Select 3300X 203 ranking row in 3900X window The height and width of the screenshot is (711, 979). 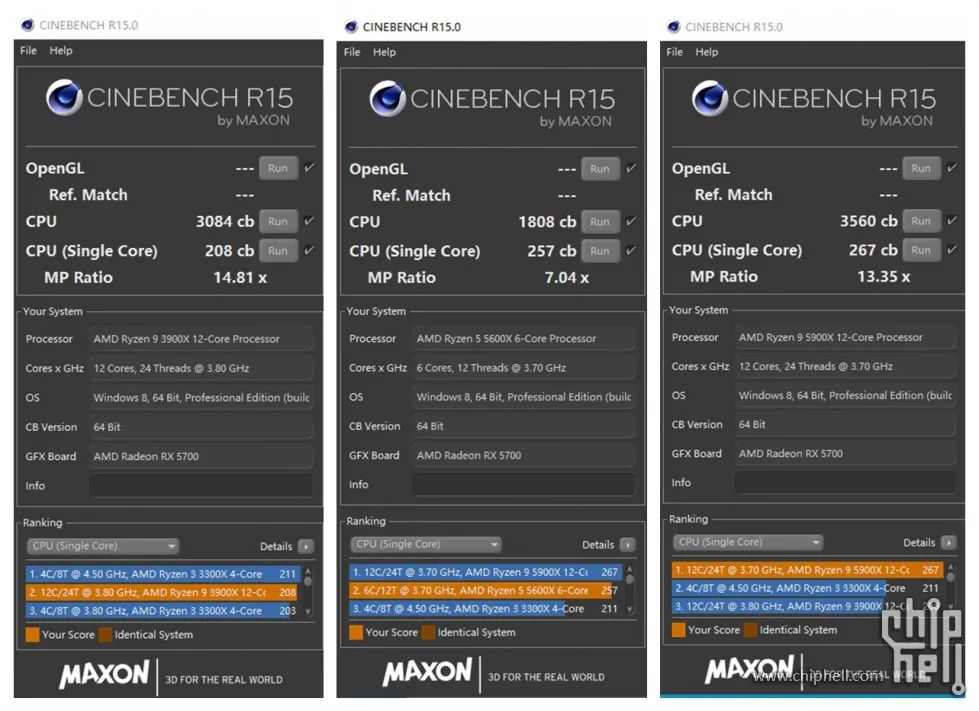click(163, 610)
